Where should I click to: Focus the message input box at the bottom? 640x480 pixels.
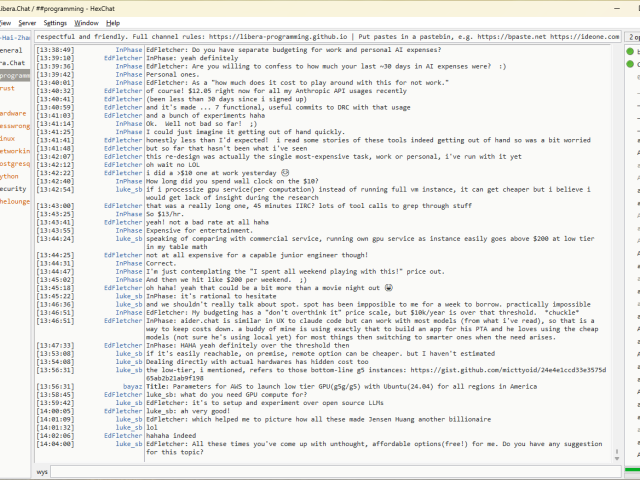point(330,469)
